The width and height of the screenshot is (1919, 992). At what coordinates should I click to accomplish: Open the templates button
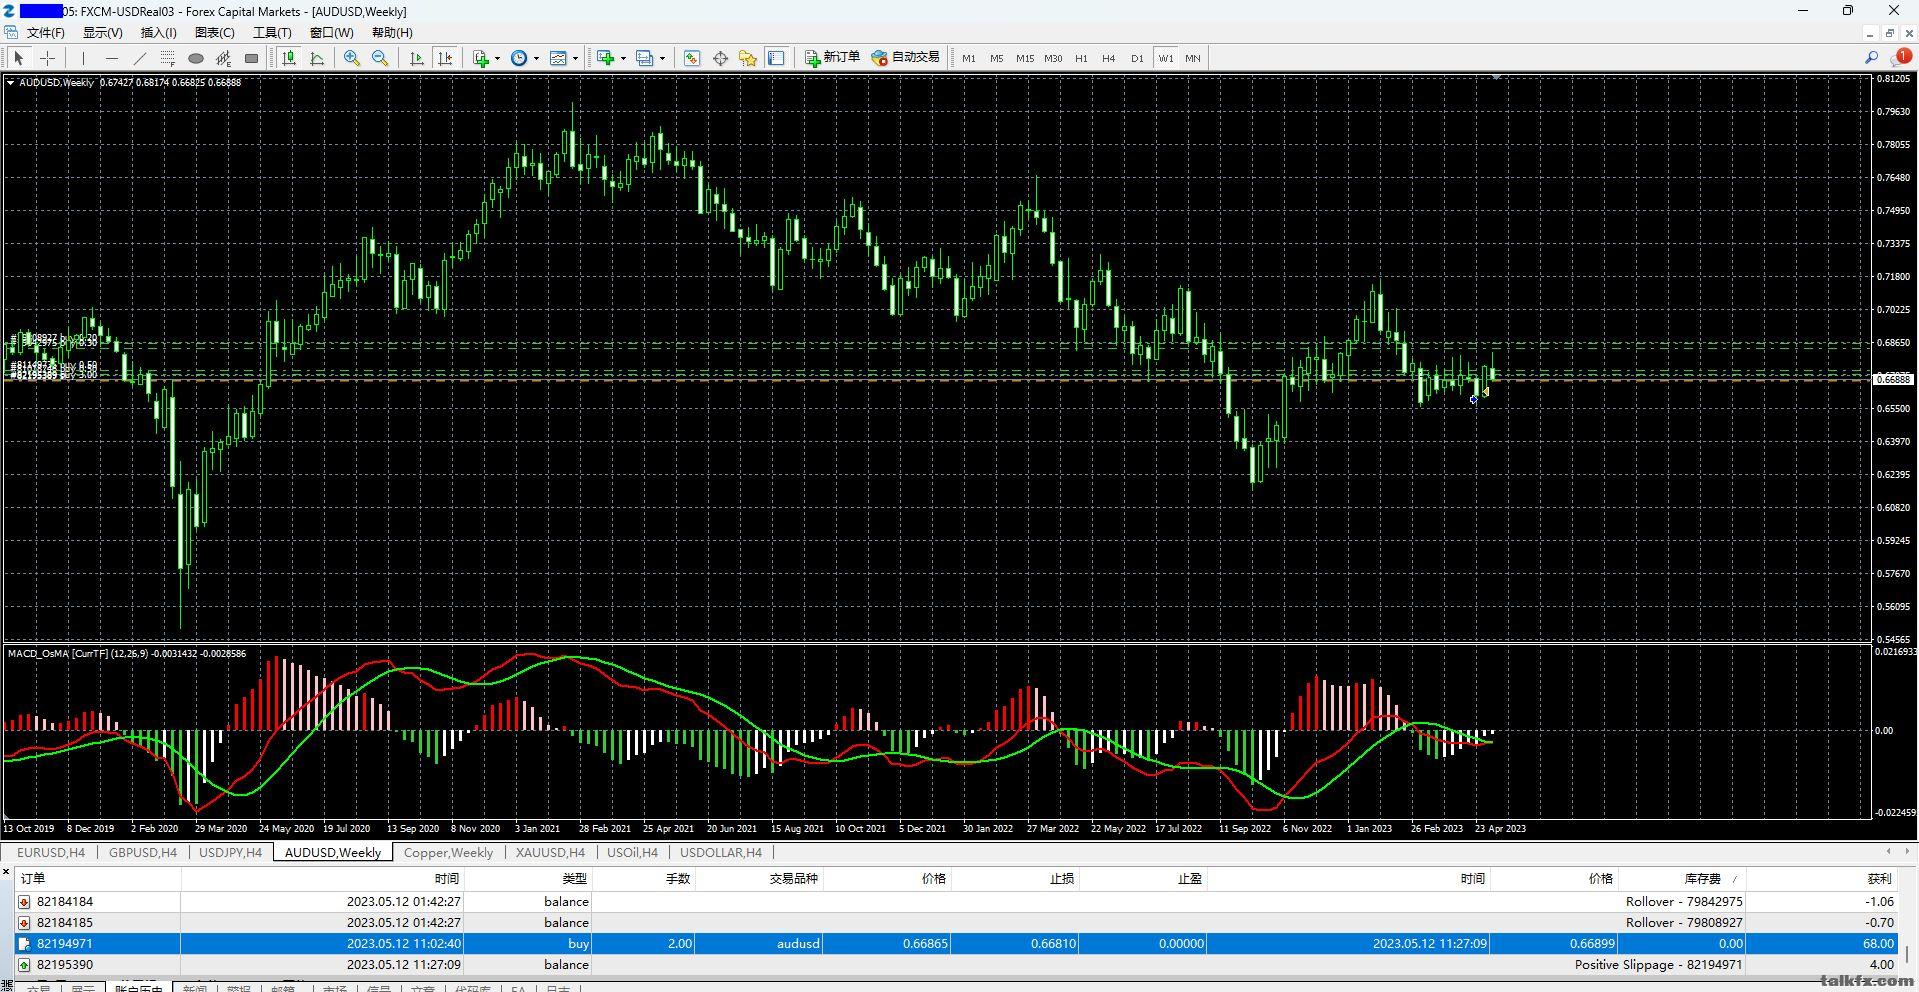click(x=558, y=58)
